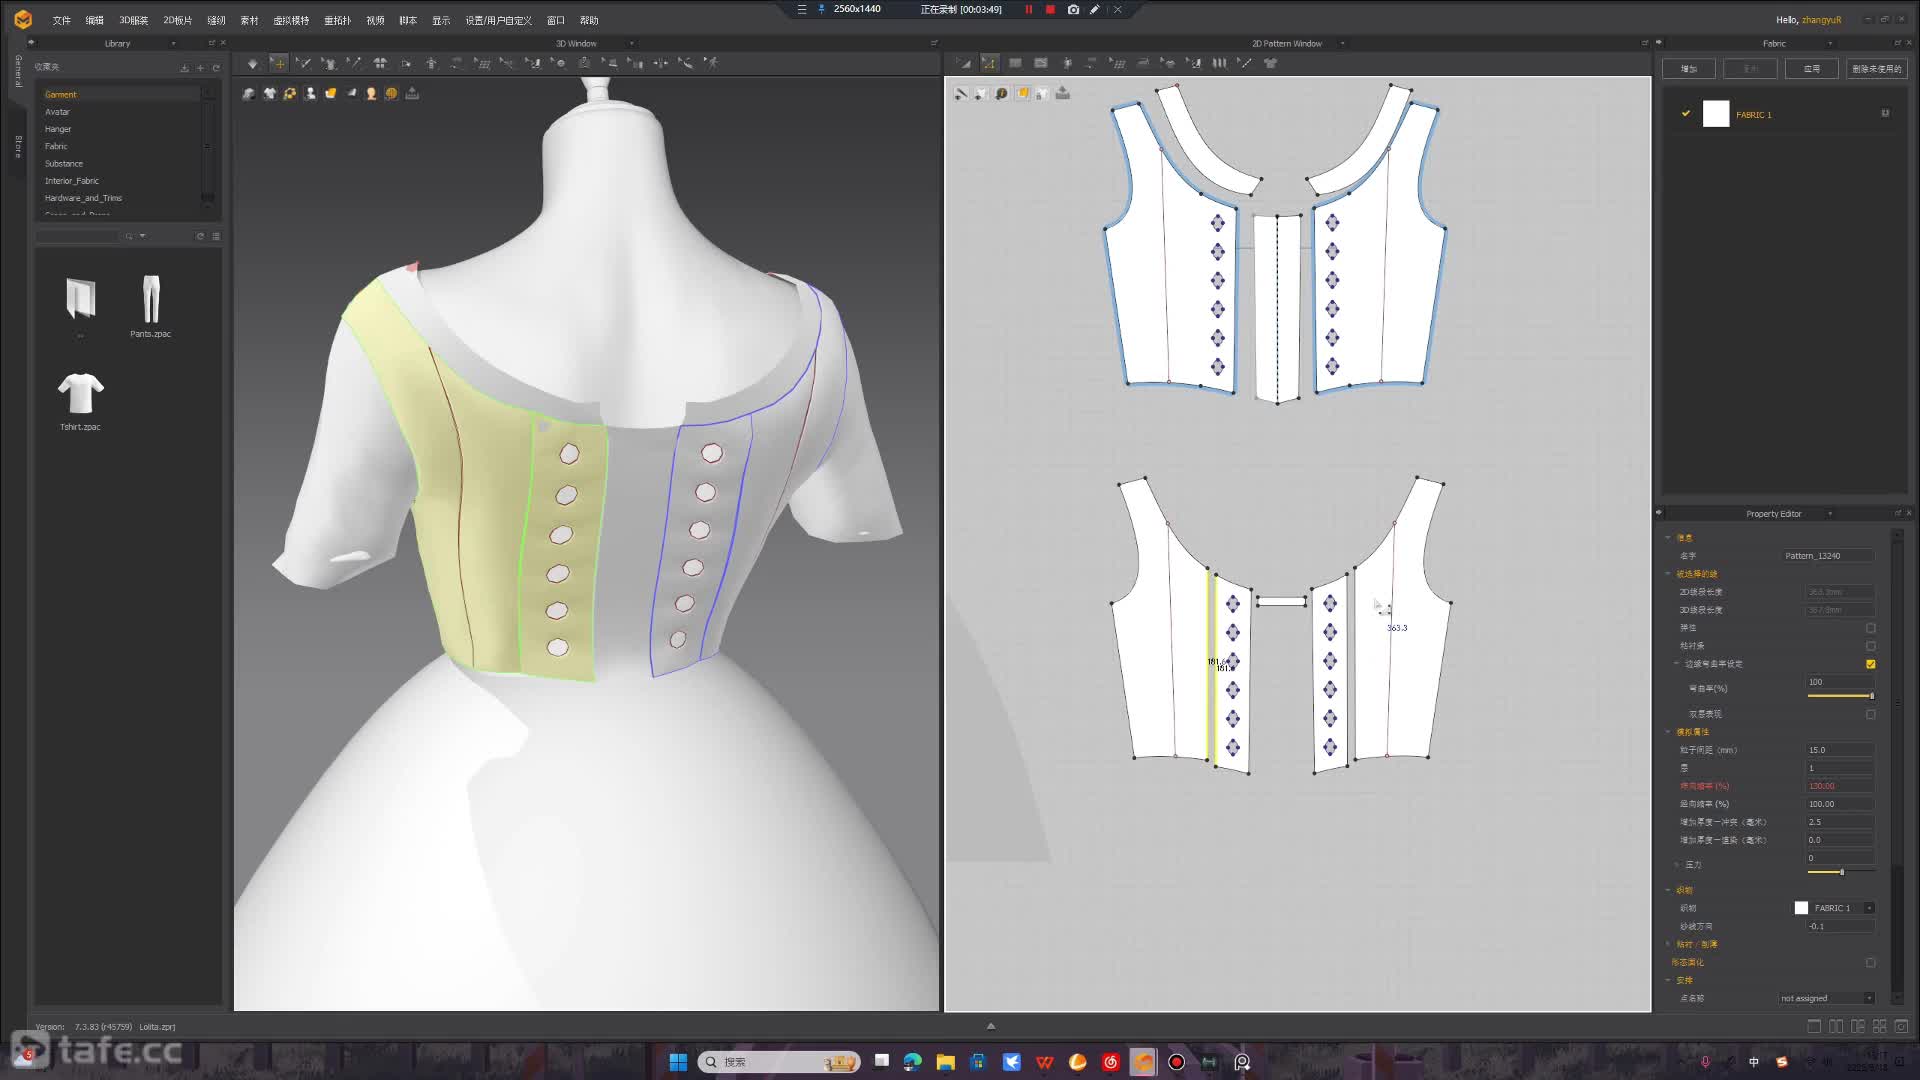Take a screenshot with recorder camera icon

coord(1073,9)
